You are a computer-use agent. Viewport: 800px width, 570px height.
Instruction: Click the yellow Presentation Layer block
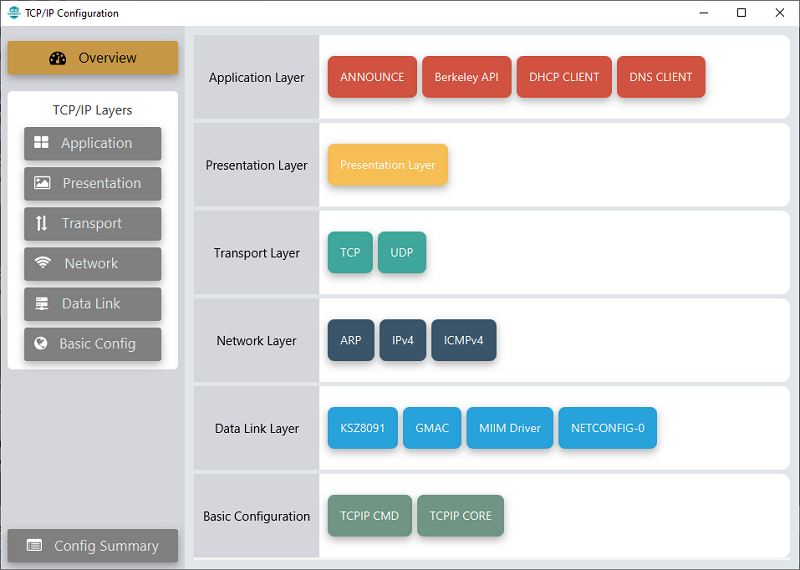tap(388, 165)
